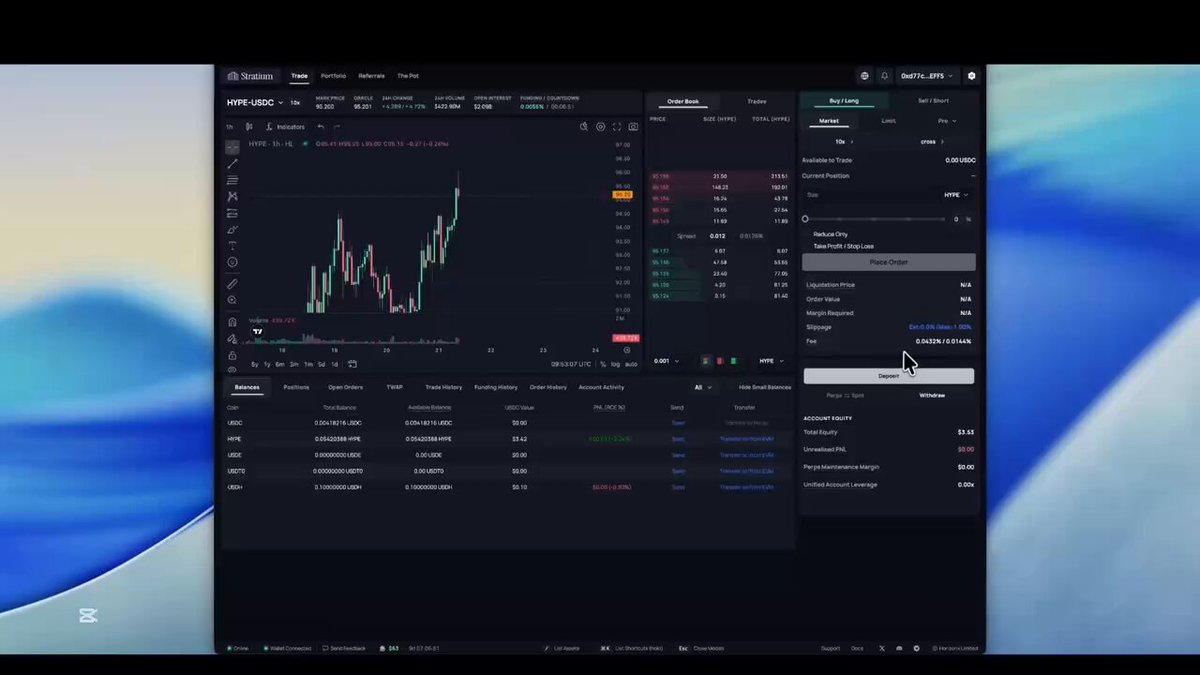Take a chart snapshot with the camera icon
The height and width of the screenshot is (675, 1200).
[x=633, y=127]
